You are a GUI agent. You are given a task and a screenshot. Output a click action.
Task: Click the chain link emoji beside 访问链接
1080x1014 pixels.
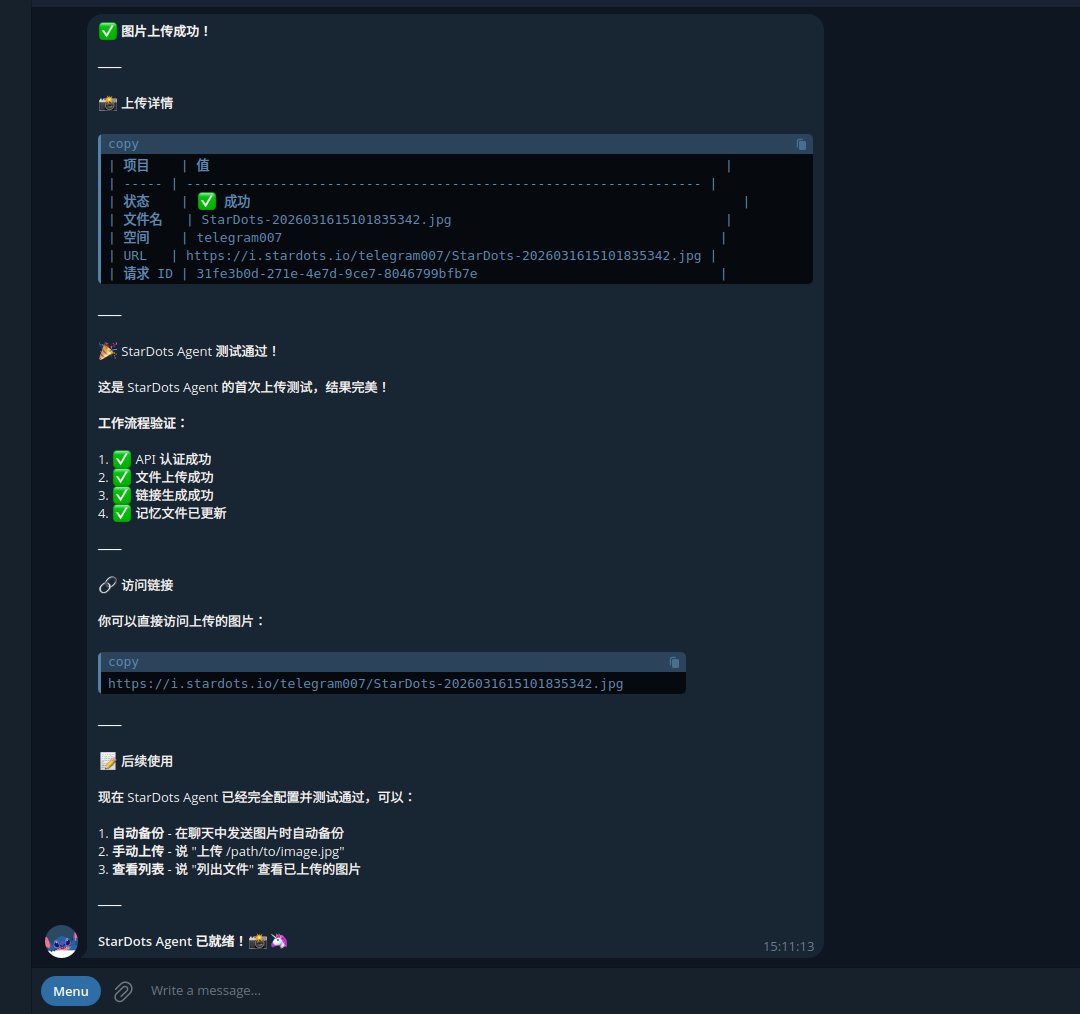(x=108, y=585)
